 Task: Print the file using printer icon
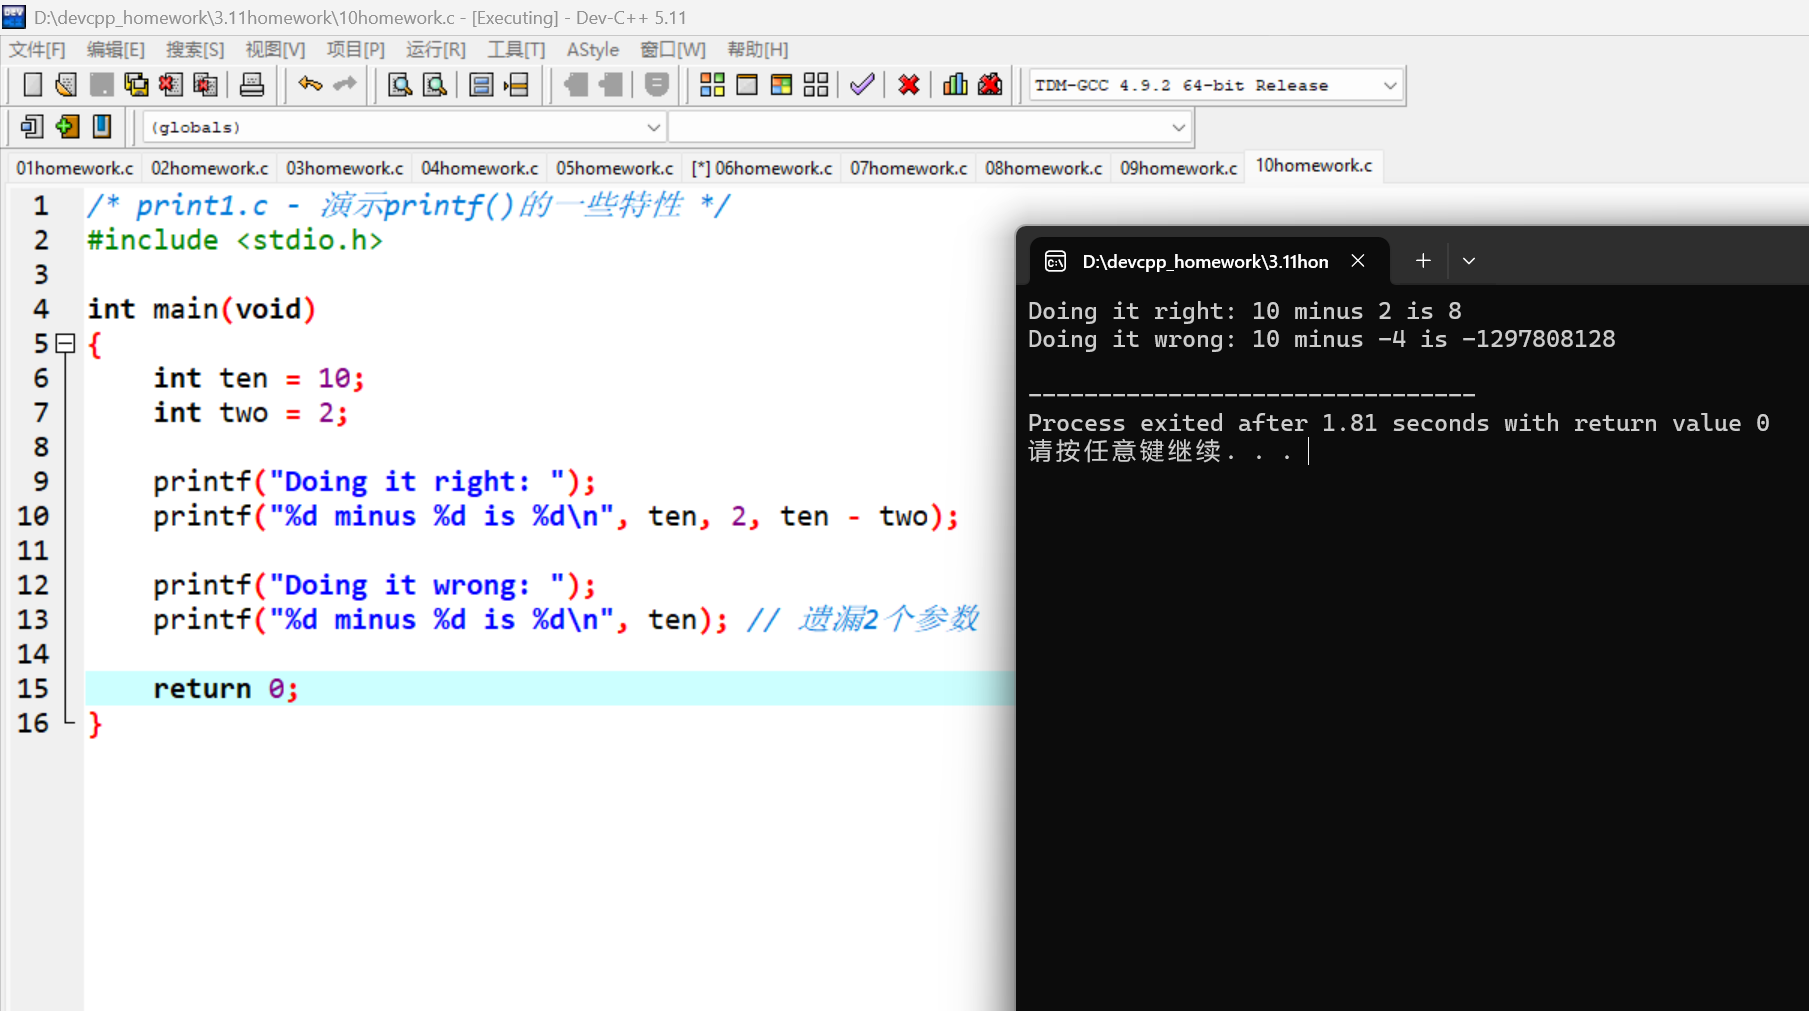(252, 85)
